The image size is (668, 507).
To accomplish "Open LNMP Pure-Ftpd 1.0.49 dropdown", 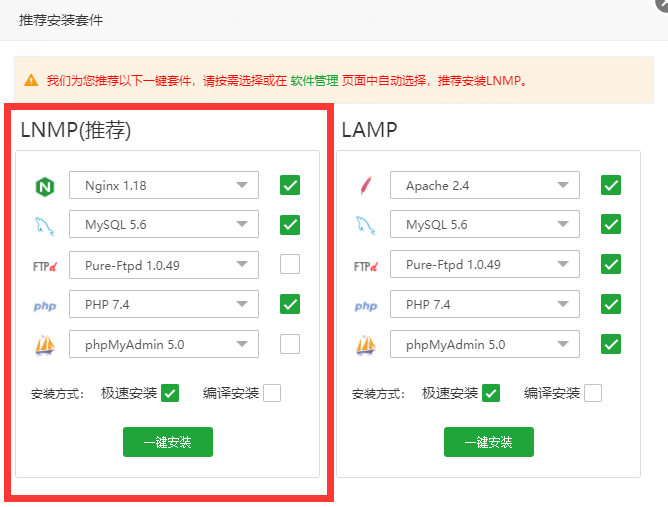I will point(164,265).
